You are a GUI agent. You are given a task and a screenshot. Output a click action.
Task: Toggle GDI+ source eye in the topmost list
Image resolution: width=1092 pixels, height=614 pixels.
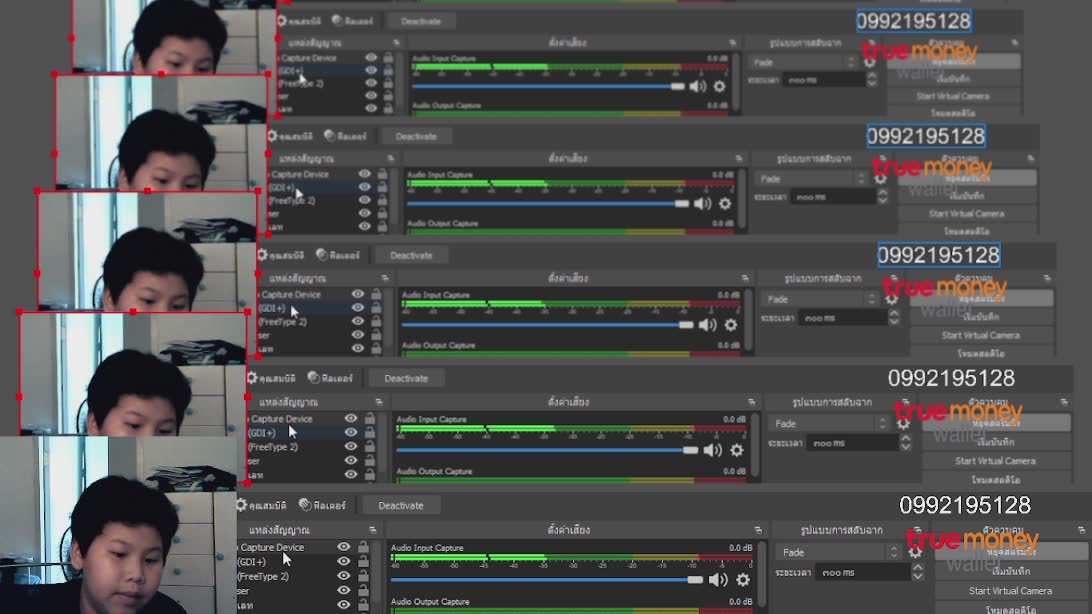click(371, 71)
